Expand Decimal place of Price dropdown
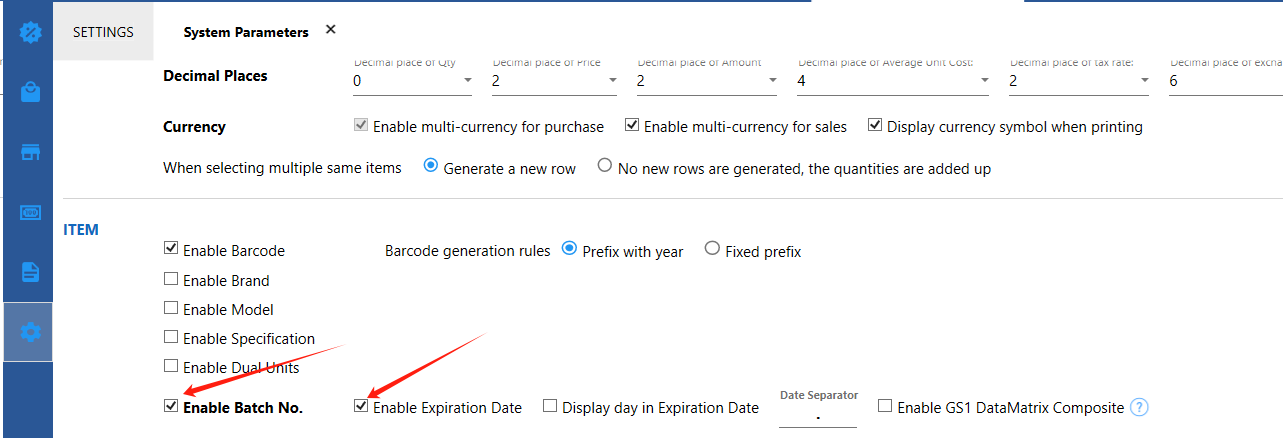 click(554, 81)
